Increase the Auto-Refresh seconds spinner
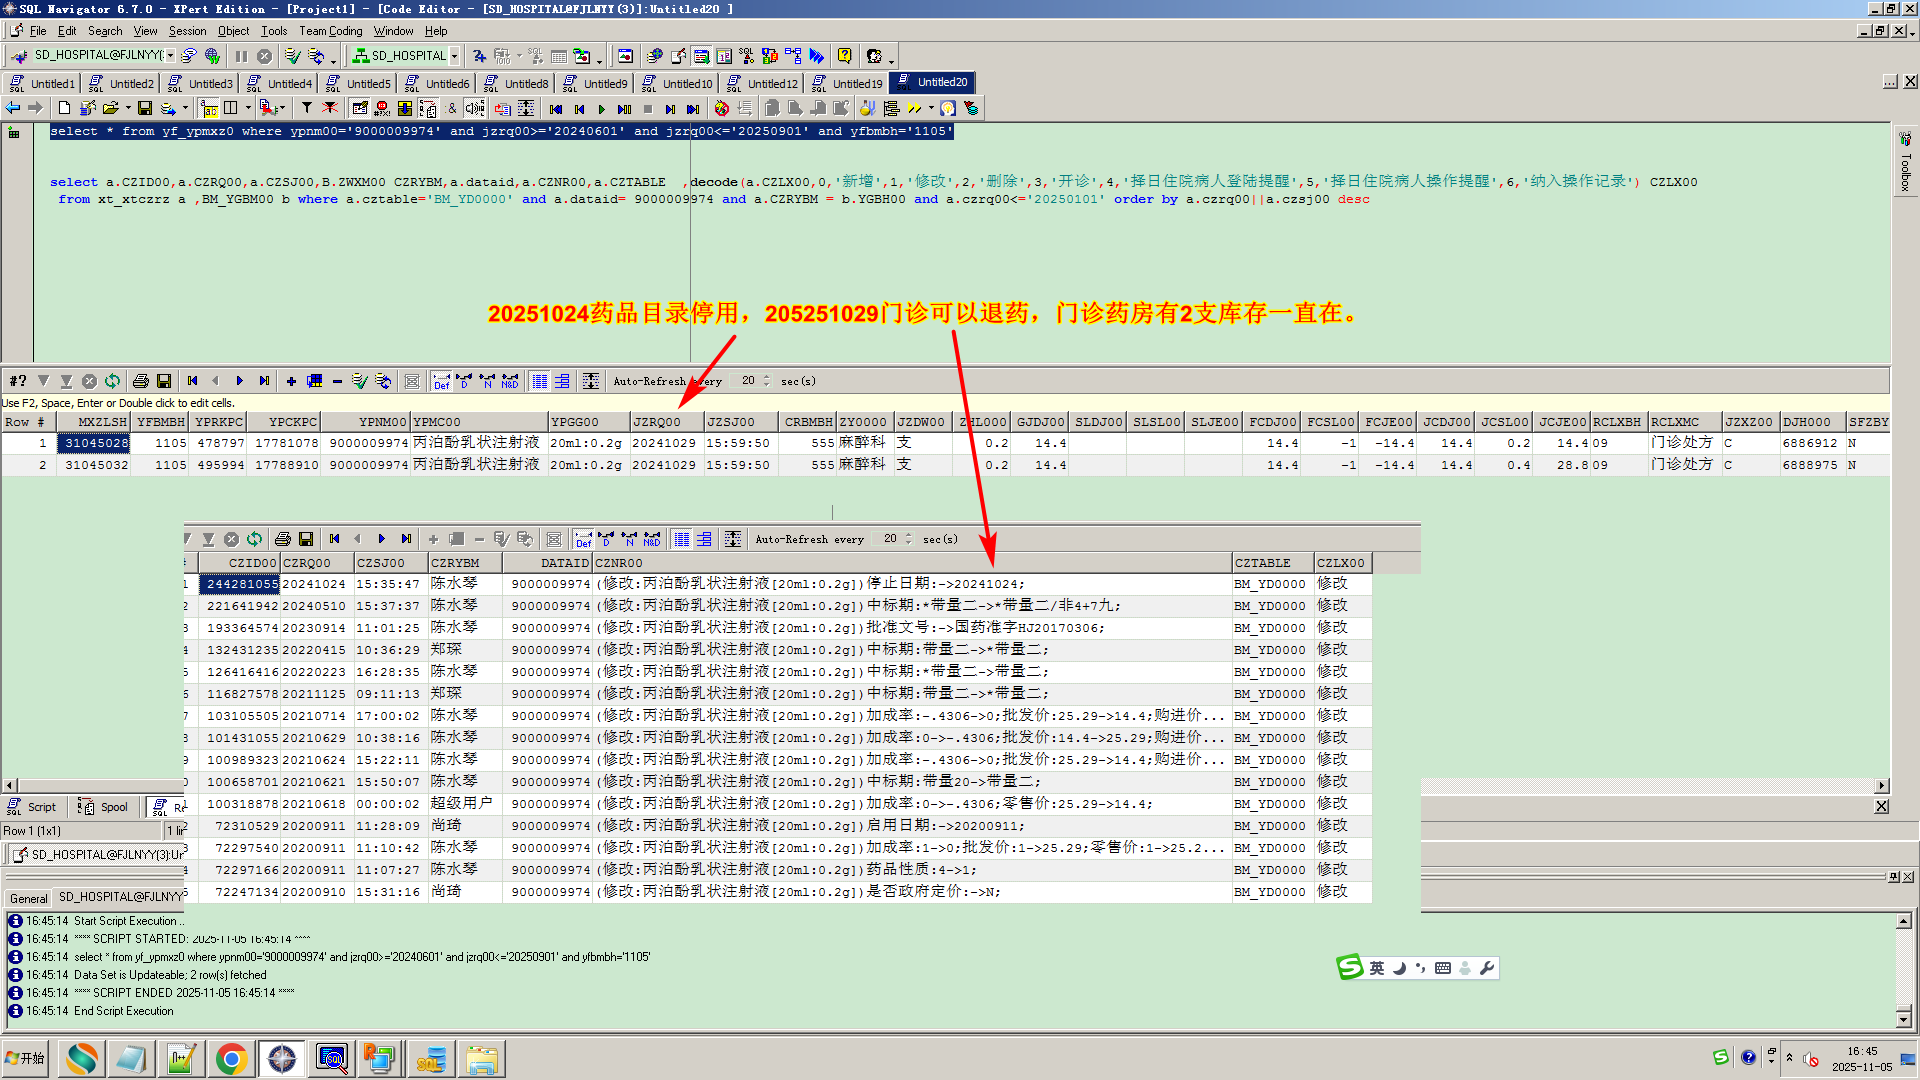 tap(767, 377)
